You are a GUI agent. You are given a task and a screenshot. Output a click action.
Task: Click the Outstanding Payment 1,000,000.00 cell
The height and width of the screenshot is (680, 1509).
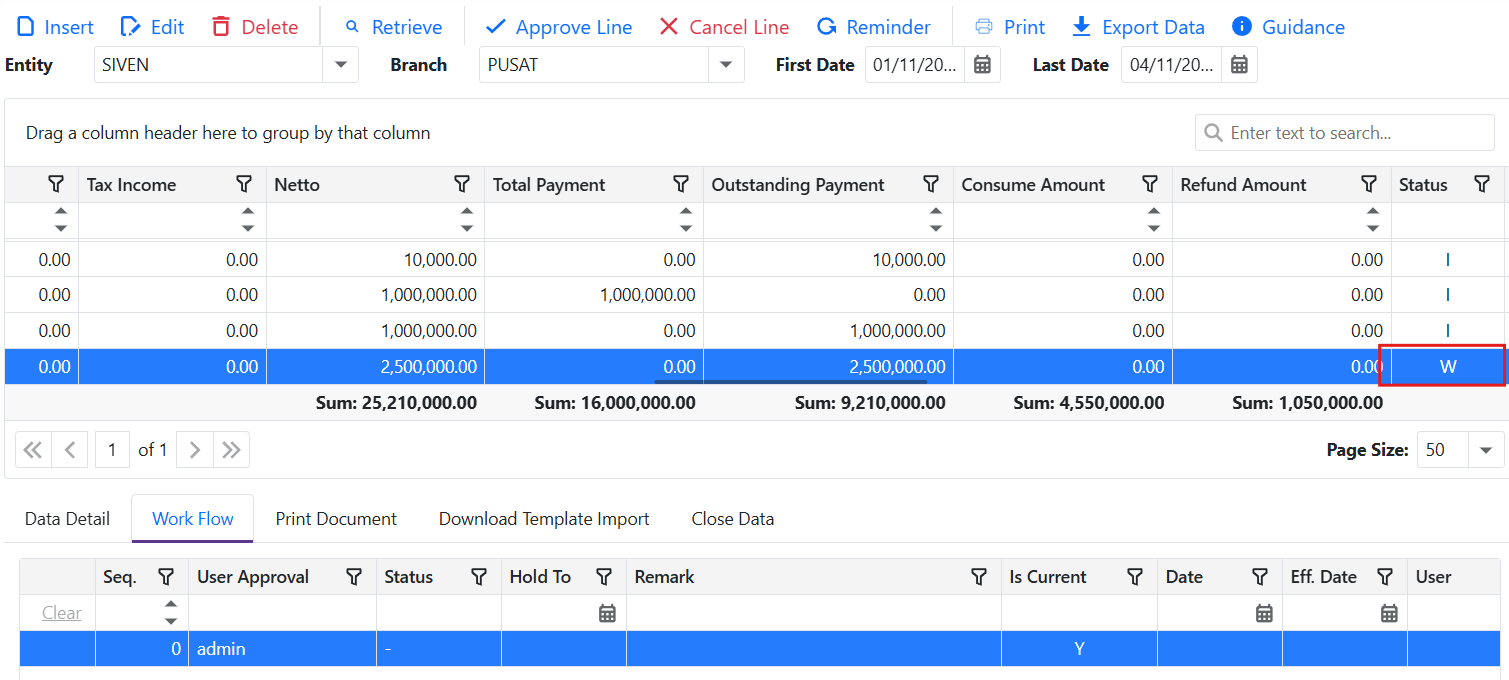[x=828, y=331]
